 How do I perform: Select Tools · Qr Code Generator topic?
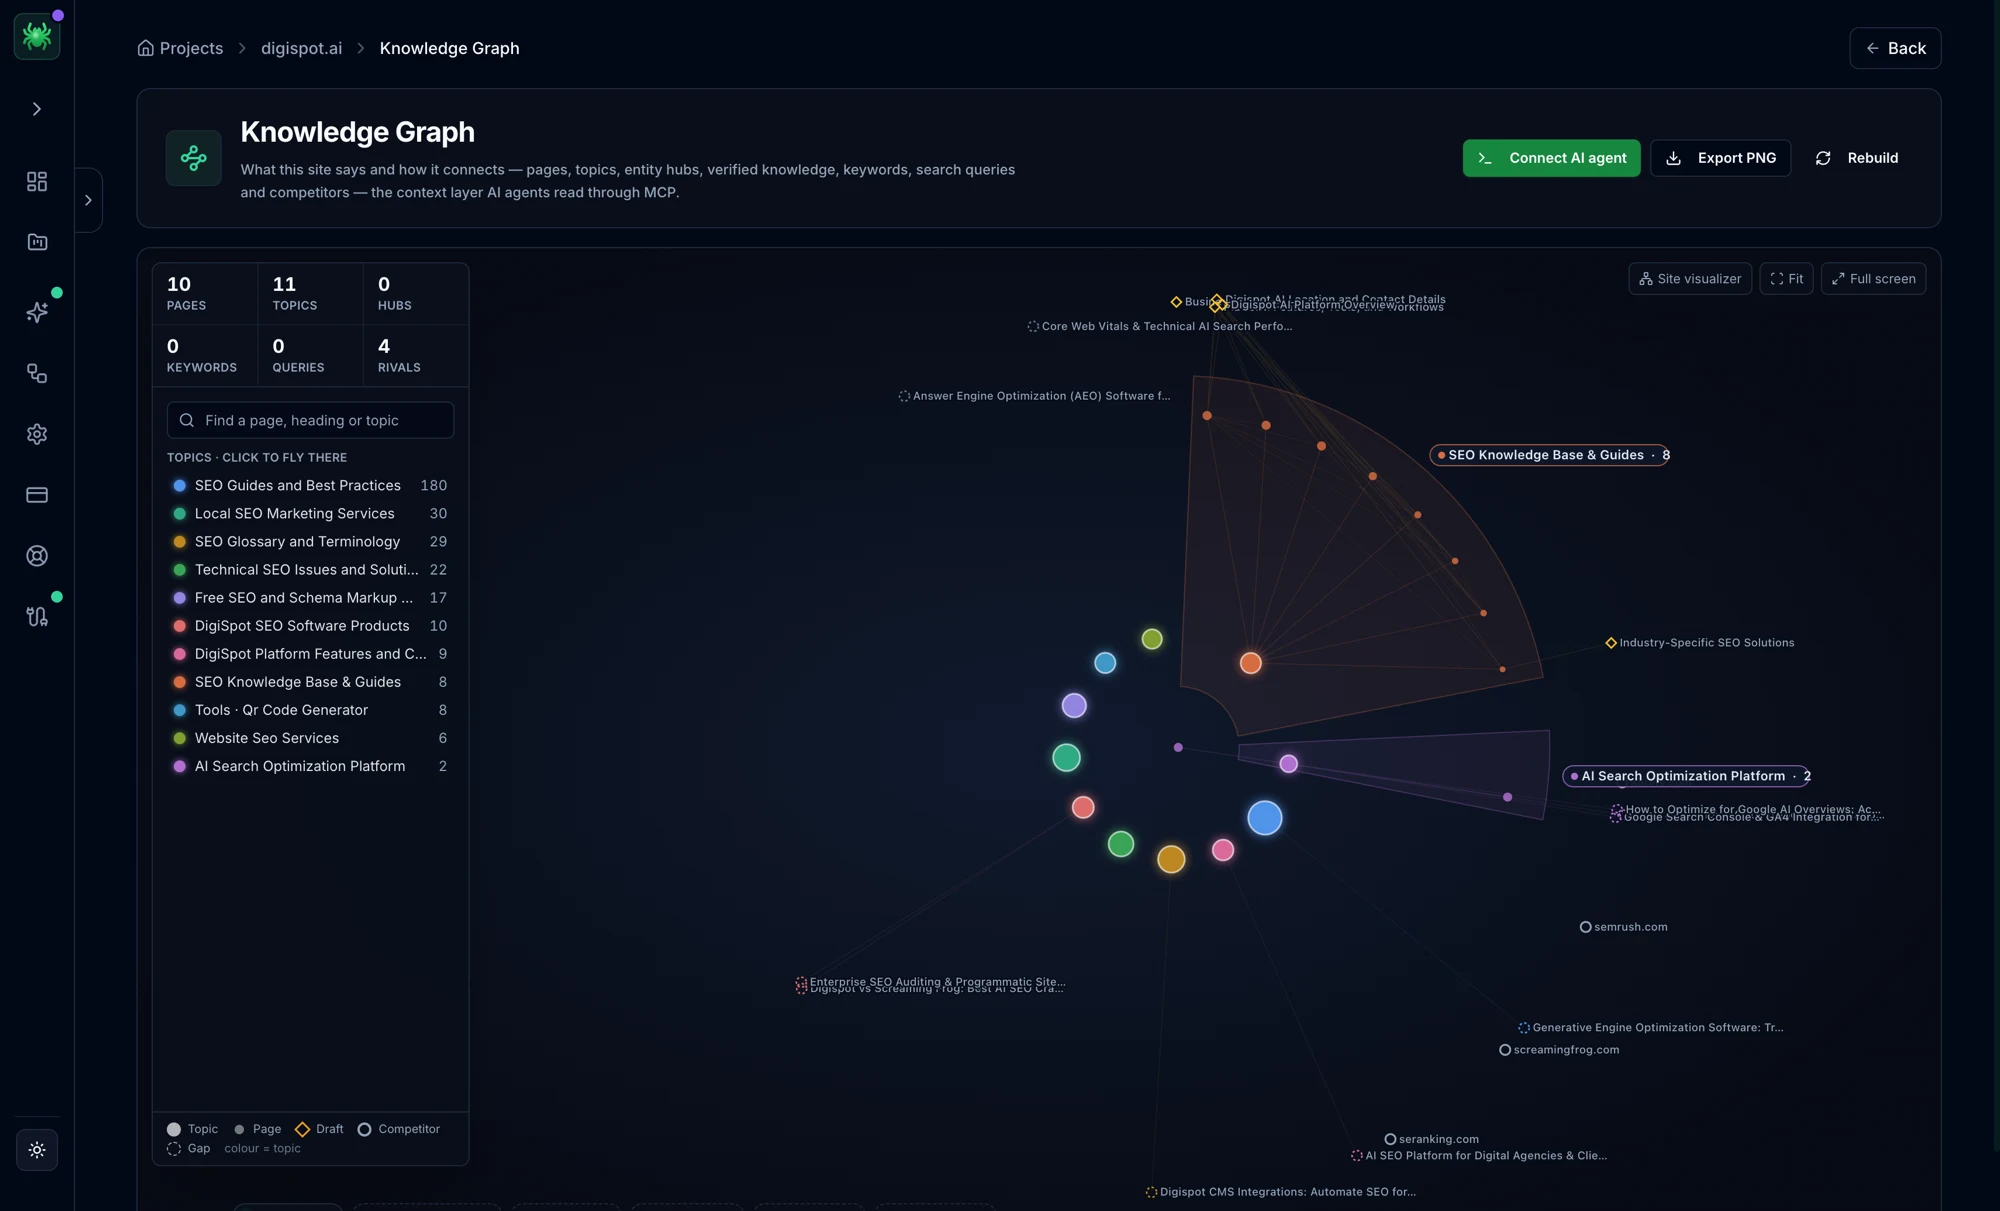[x=310, y=709]
